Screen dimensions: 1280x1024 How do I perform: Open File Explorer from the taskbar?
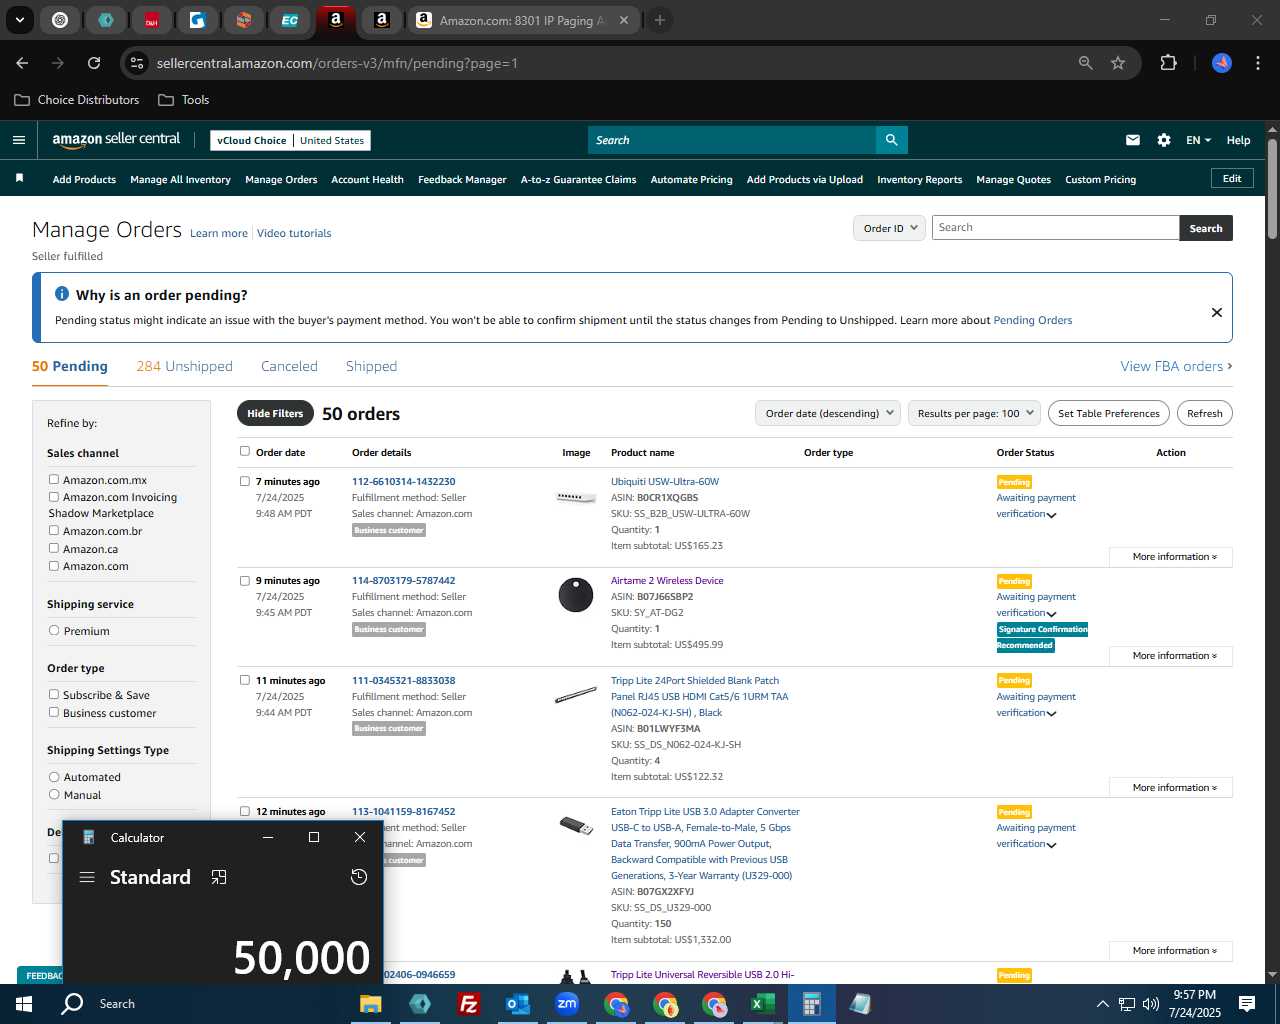click(371, 1004)
